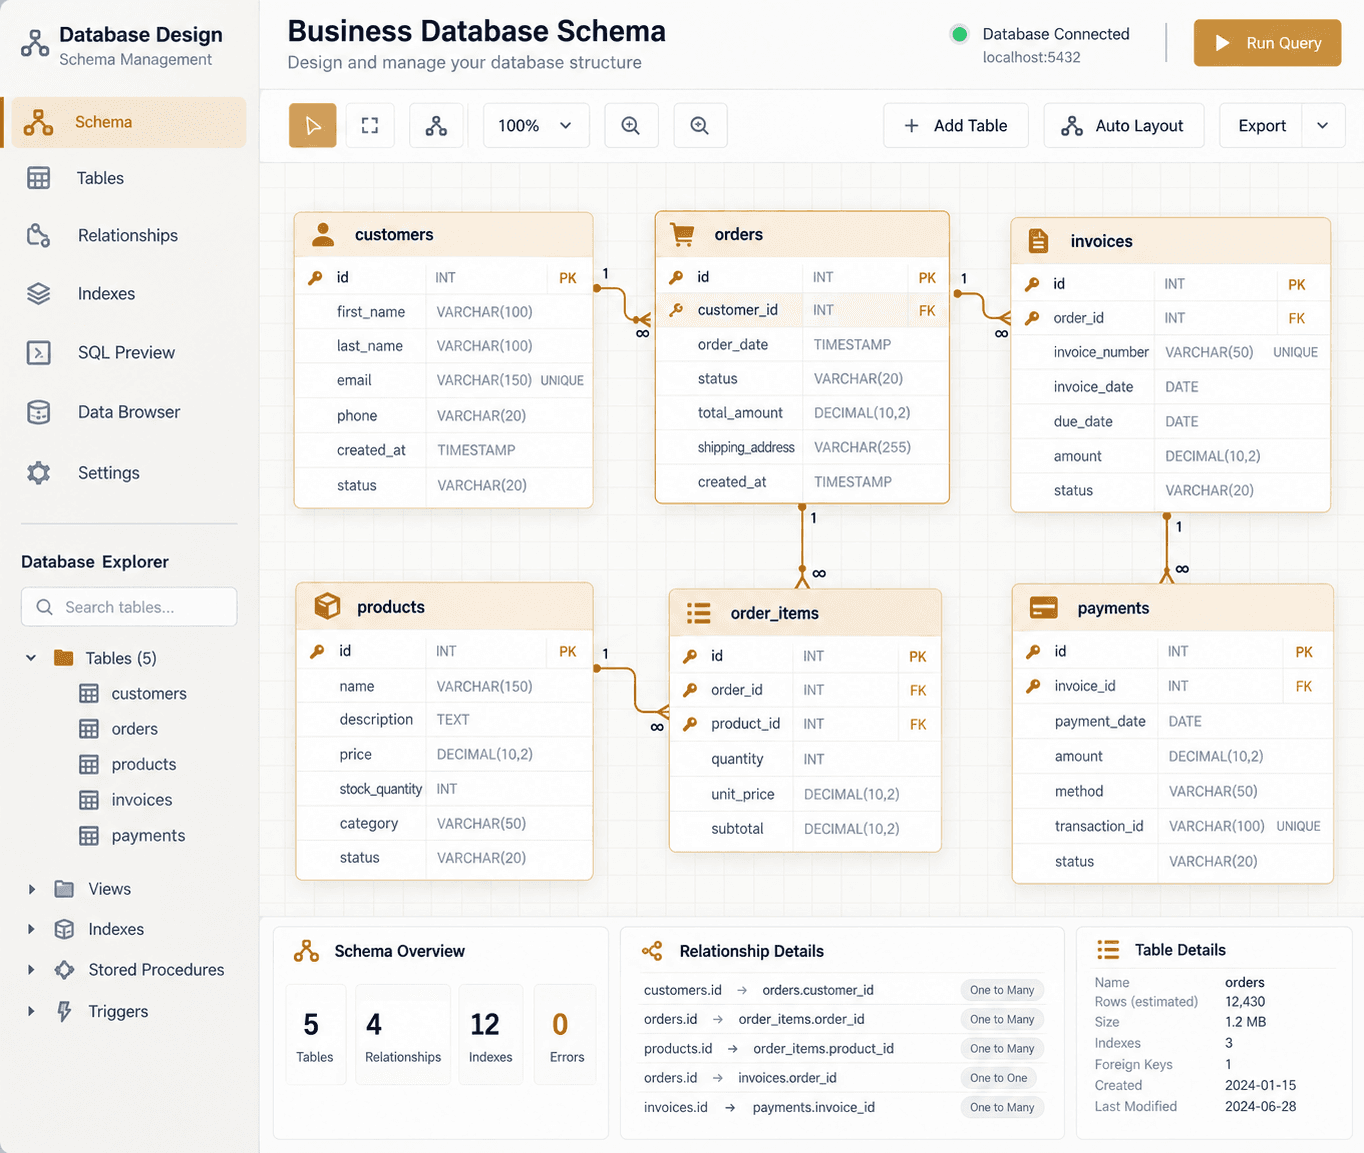Click the Export button
The width and height of the screenshot is (1364, 1153).
click(1261, 126)
